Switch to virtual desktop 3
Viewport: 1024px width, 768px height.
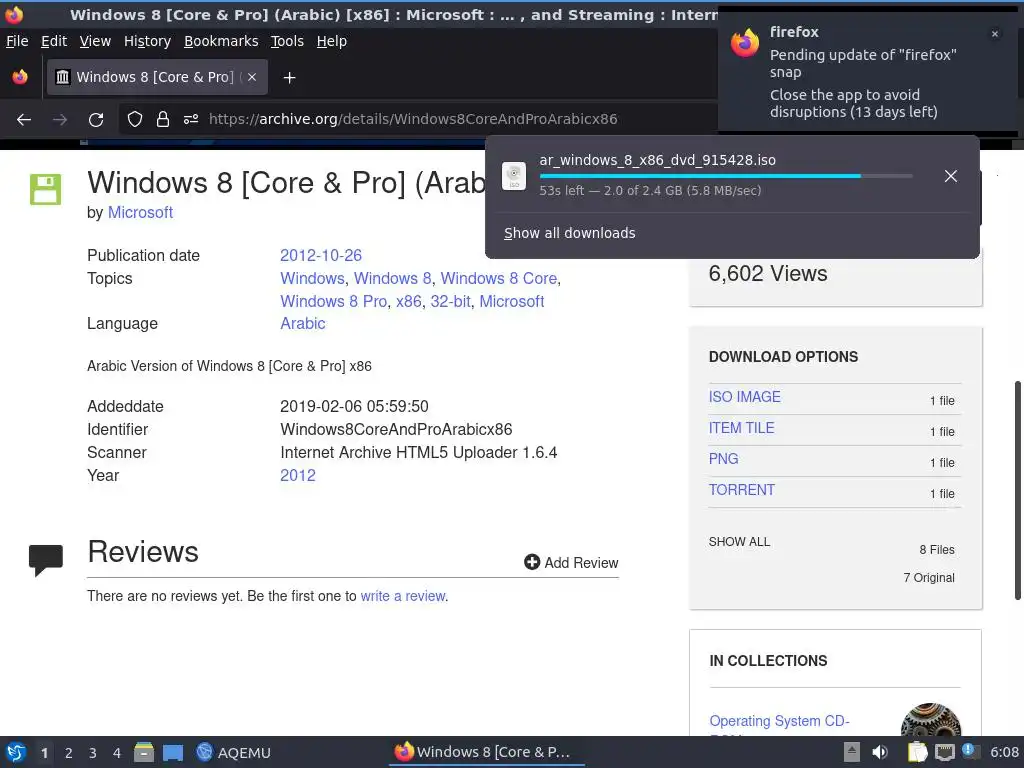pos(93,753)
